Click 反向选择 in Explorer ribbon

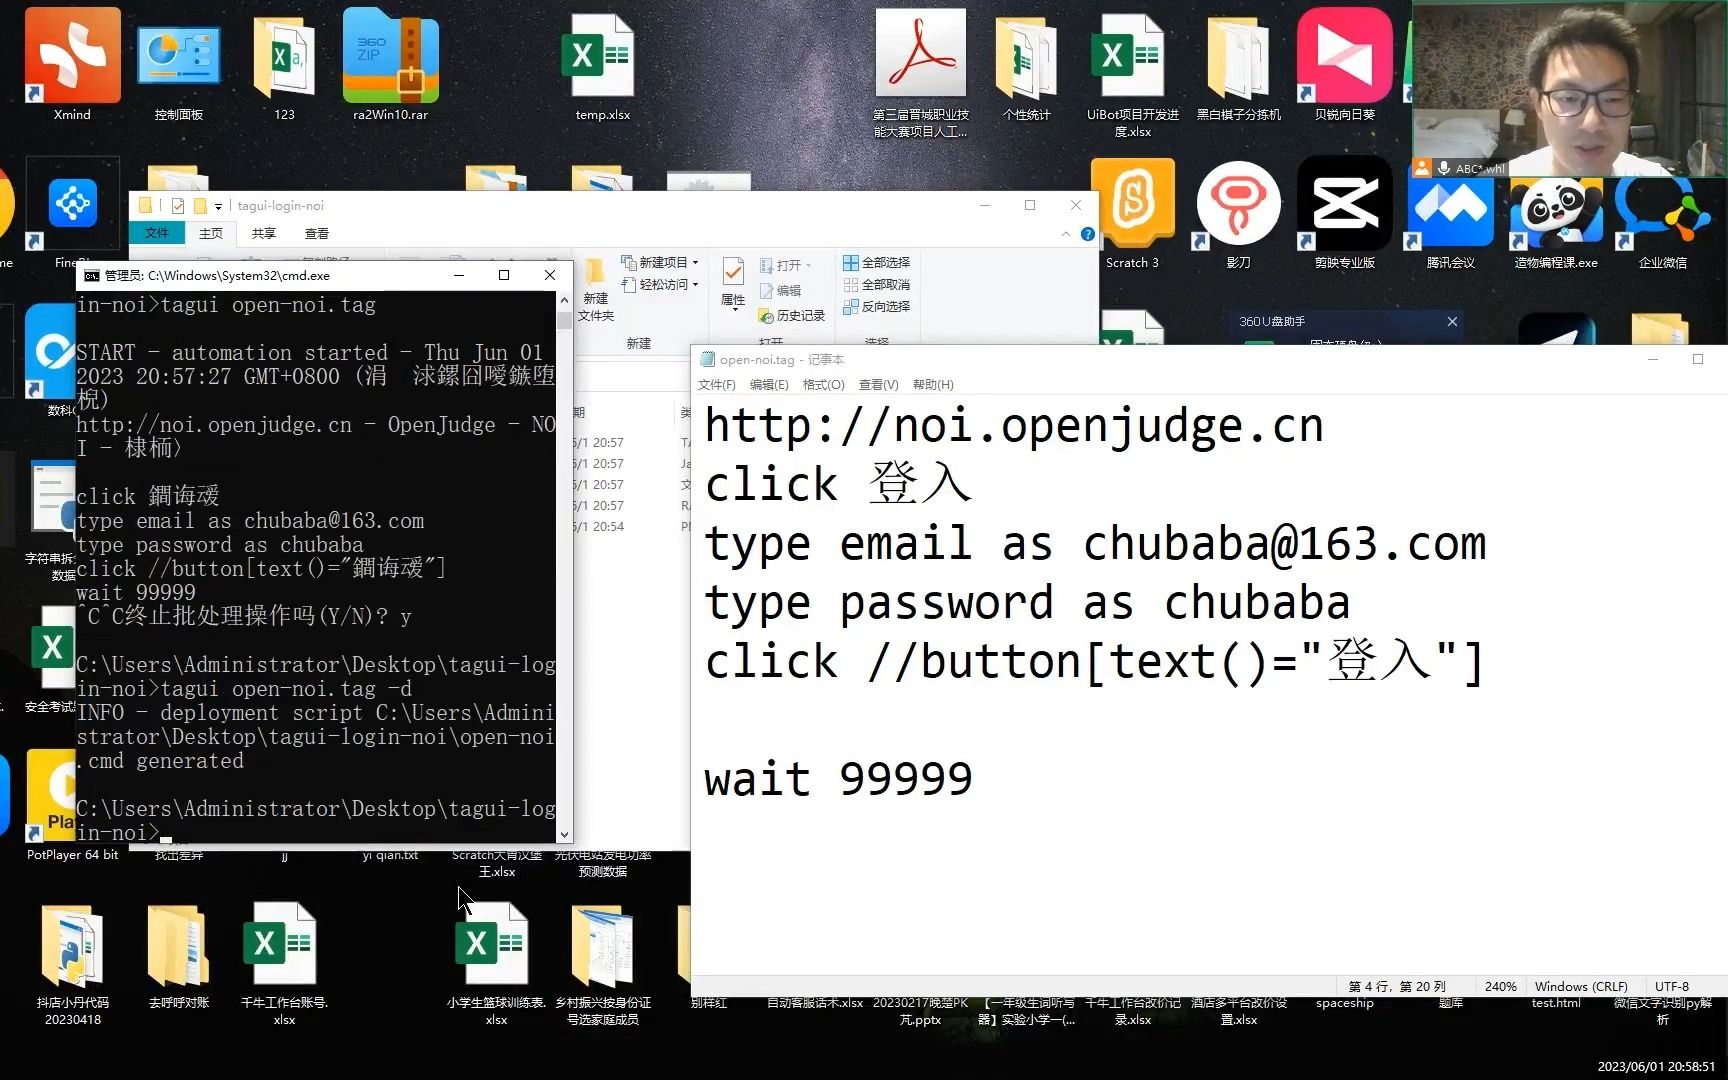click(x=876, y=306)
